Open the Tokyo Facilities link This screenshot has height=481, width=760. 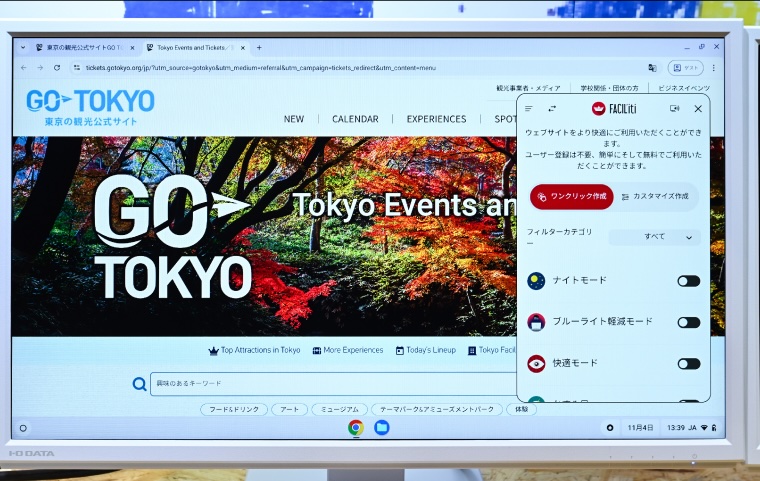click(x=492, y=350)
